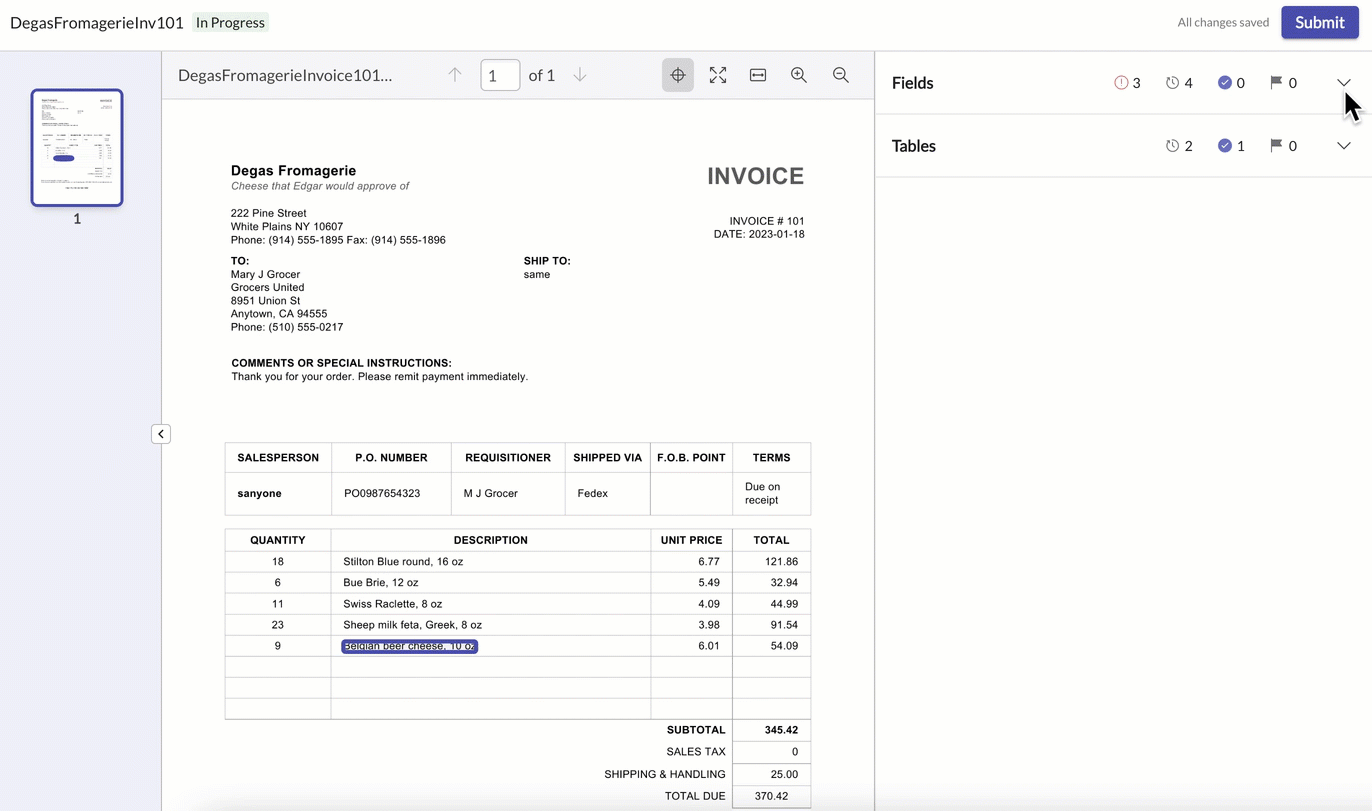Click the In Progress status badge

click(230, 22)
